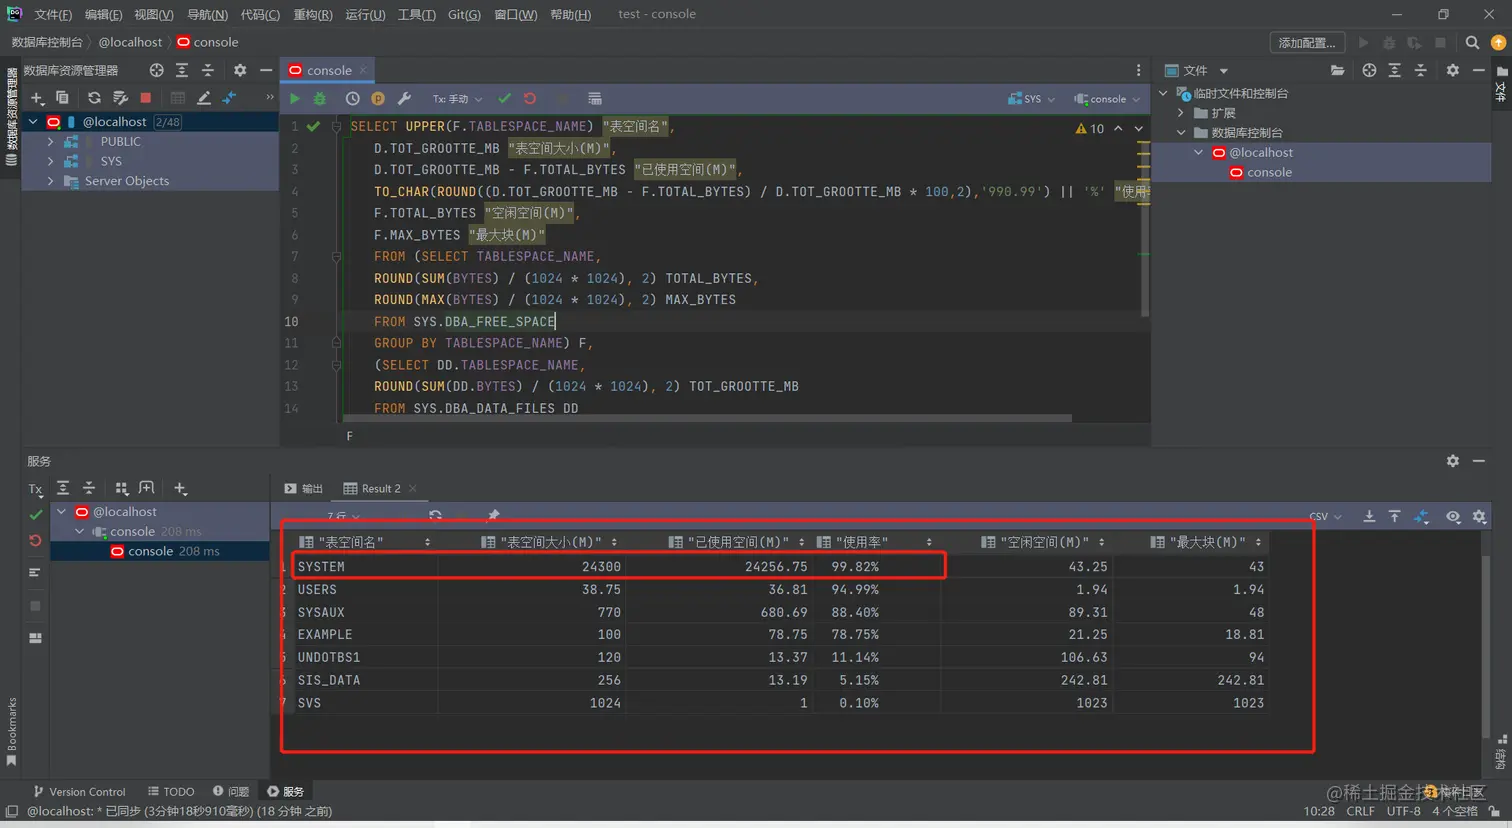Commit transaction with the green checkmark
The width and height of the screenshot is (1512, 828).
click(504, 99)
